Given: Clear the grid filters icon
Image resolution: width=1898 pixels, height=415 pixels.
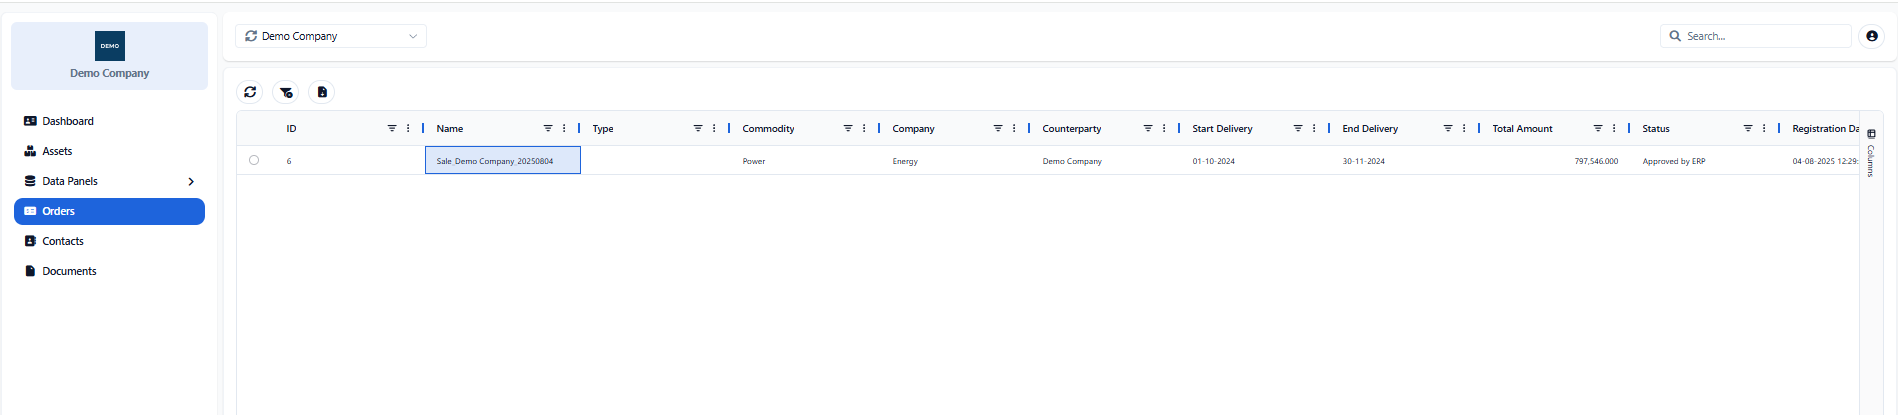Looking at the screenshot, I should pos(286,92).
